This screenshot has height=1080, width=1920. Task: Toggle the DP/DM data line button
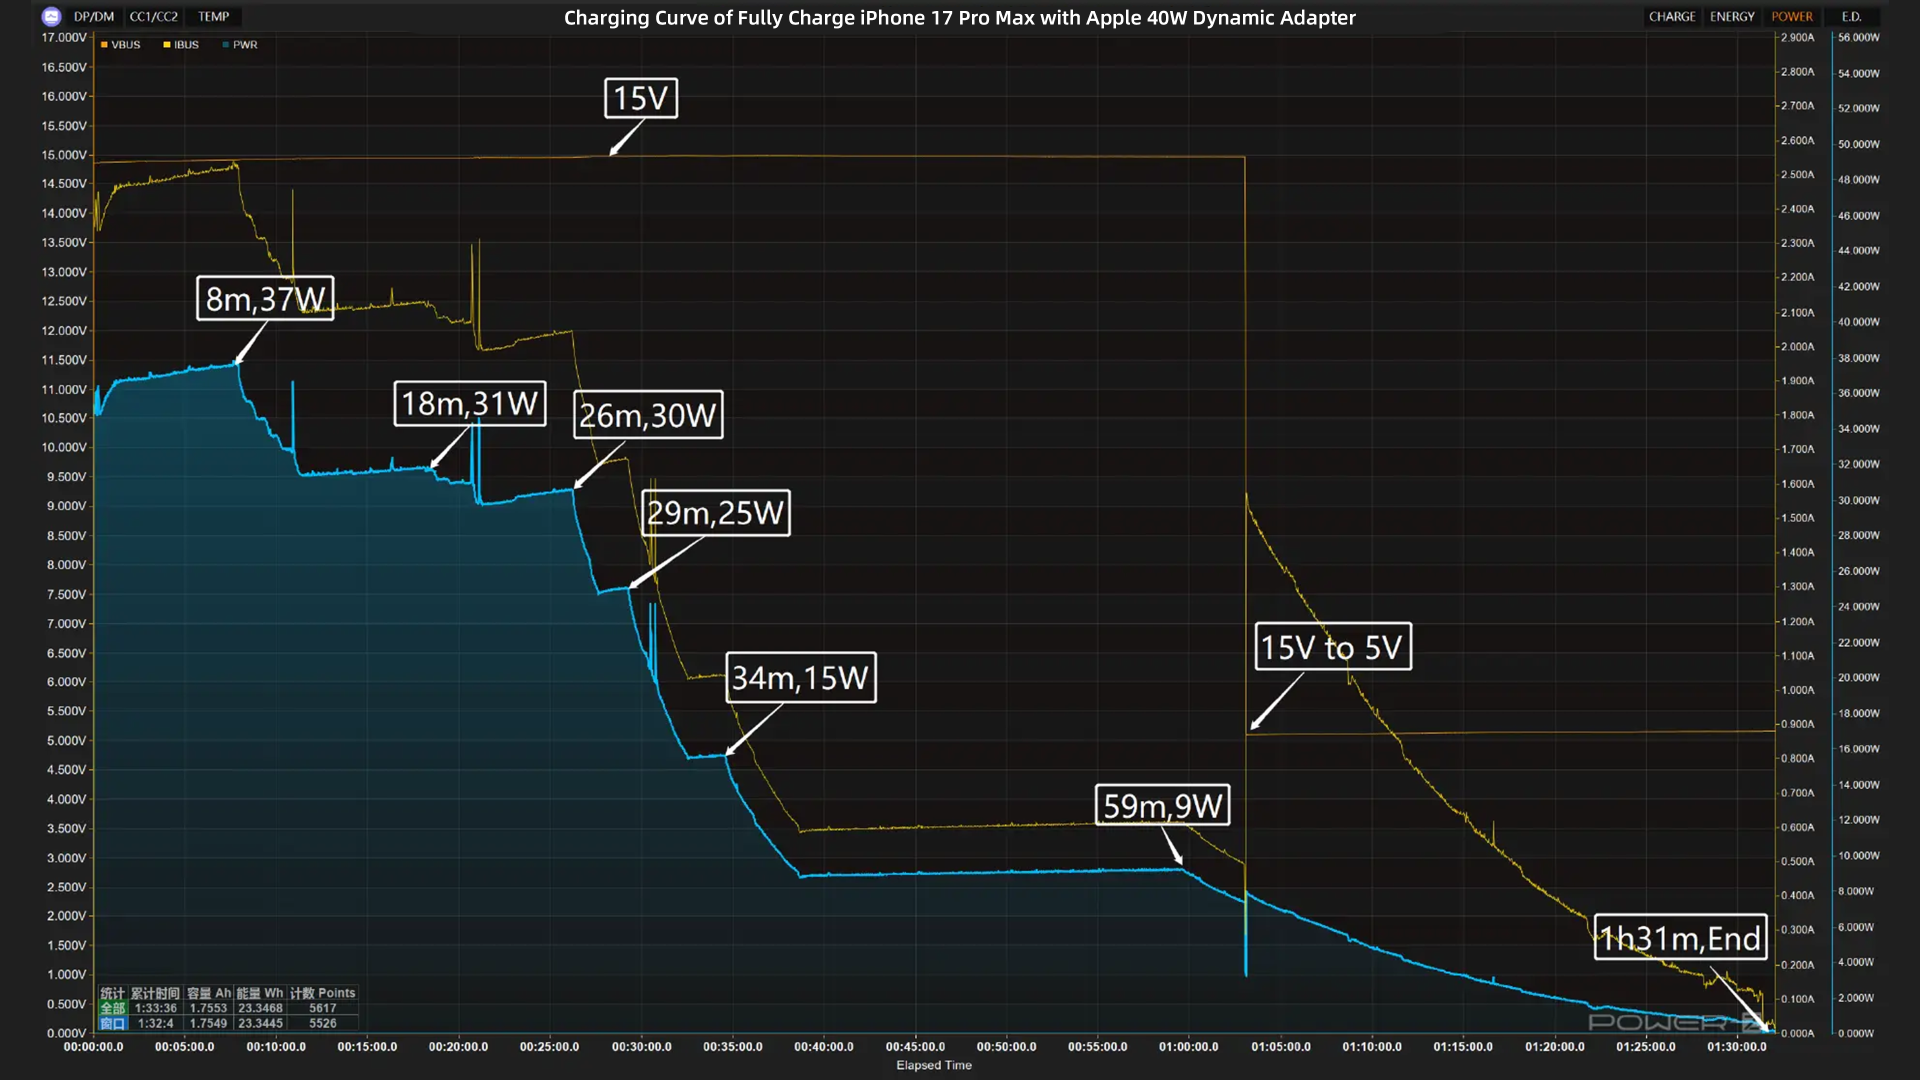pyautogui.click(x=94, y=17)
